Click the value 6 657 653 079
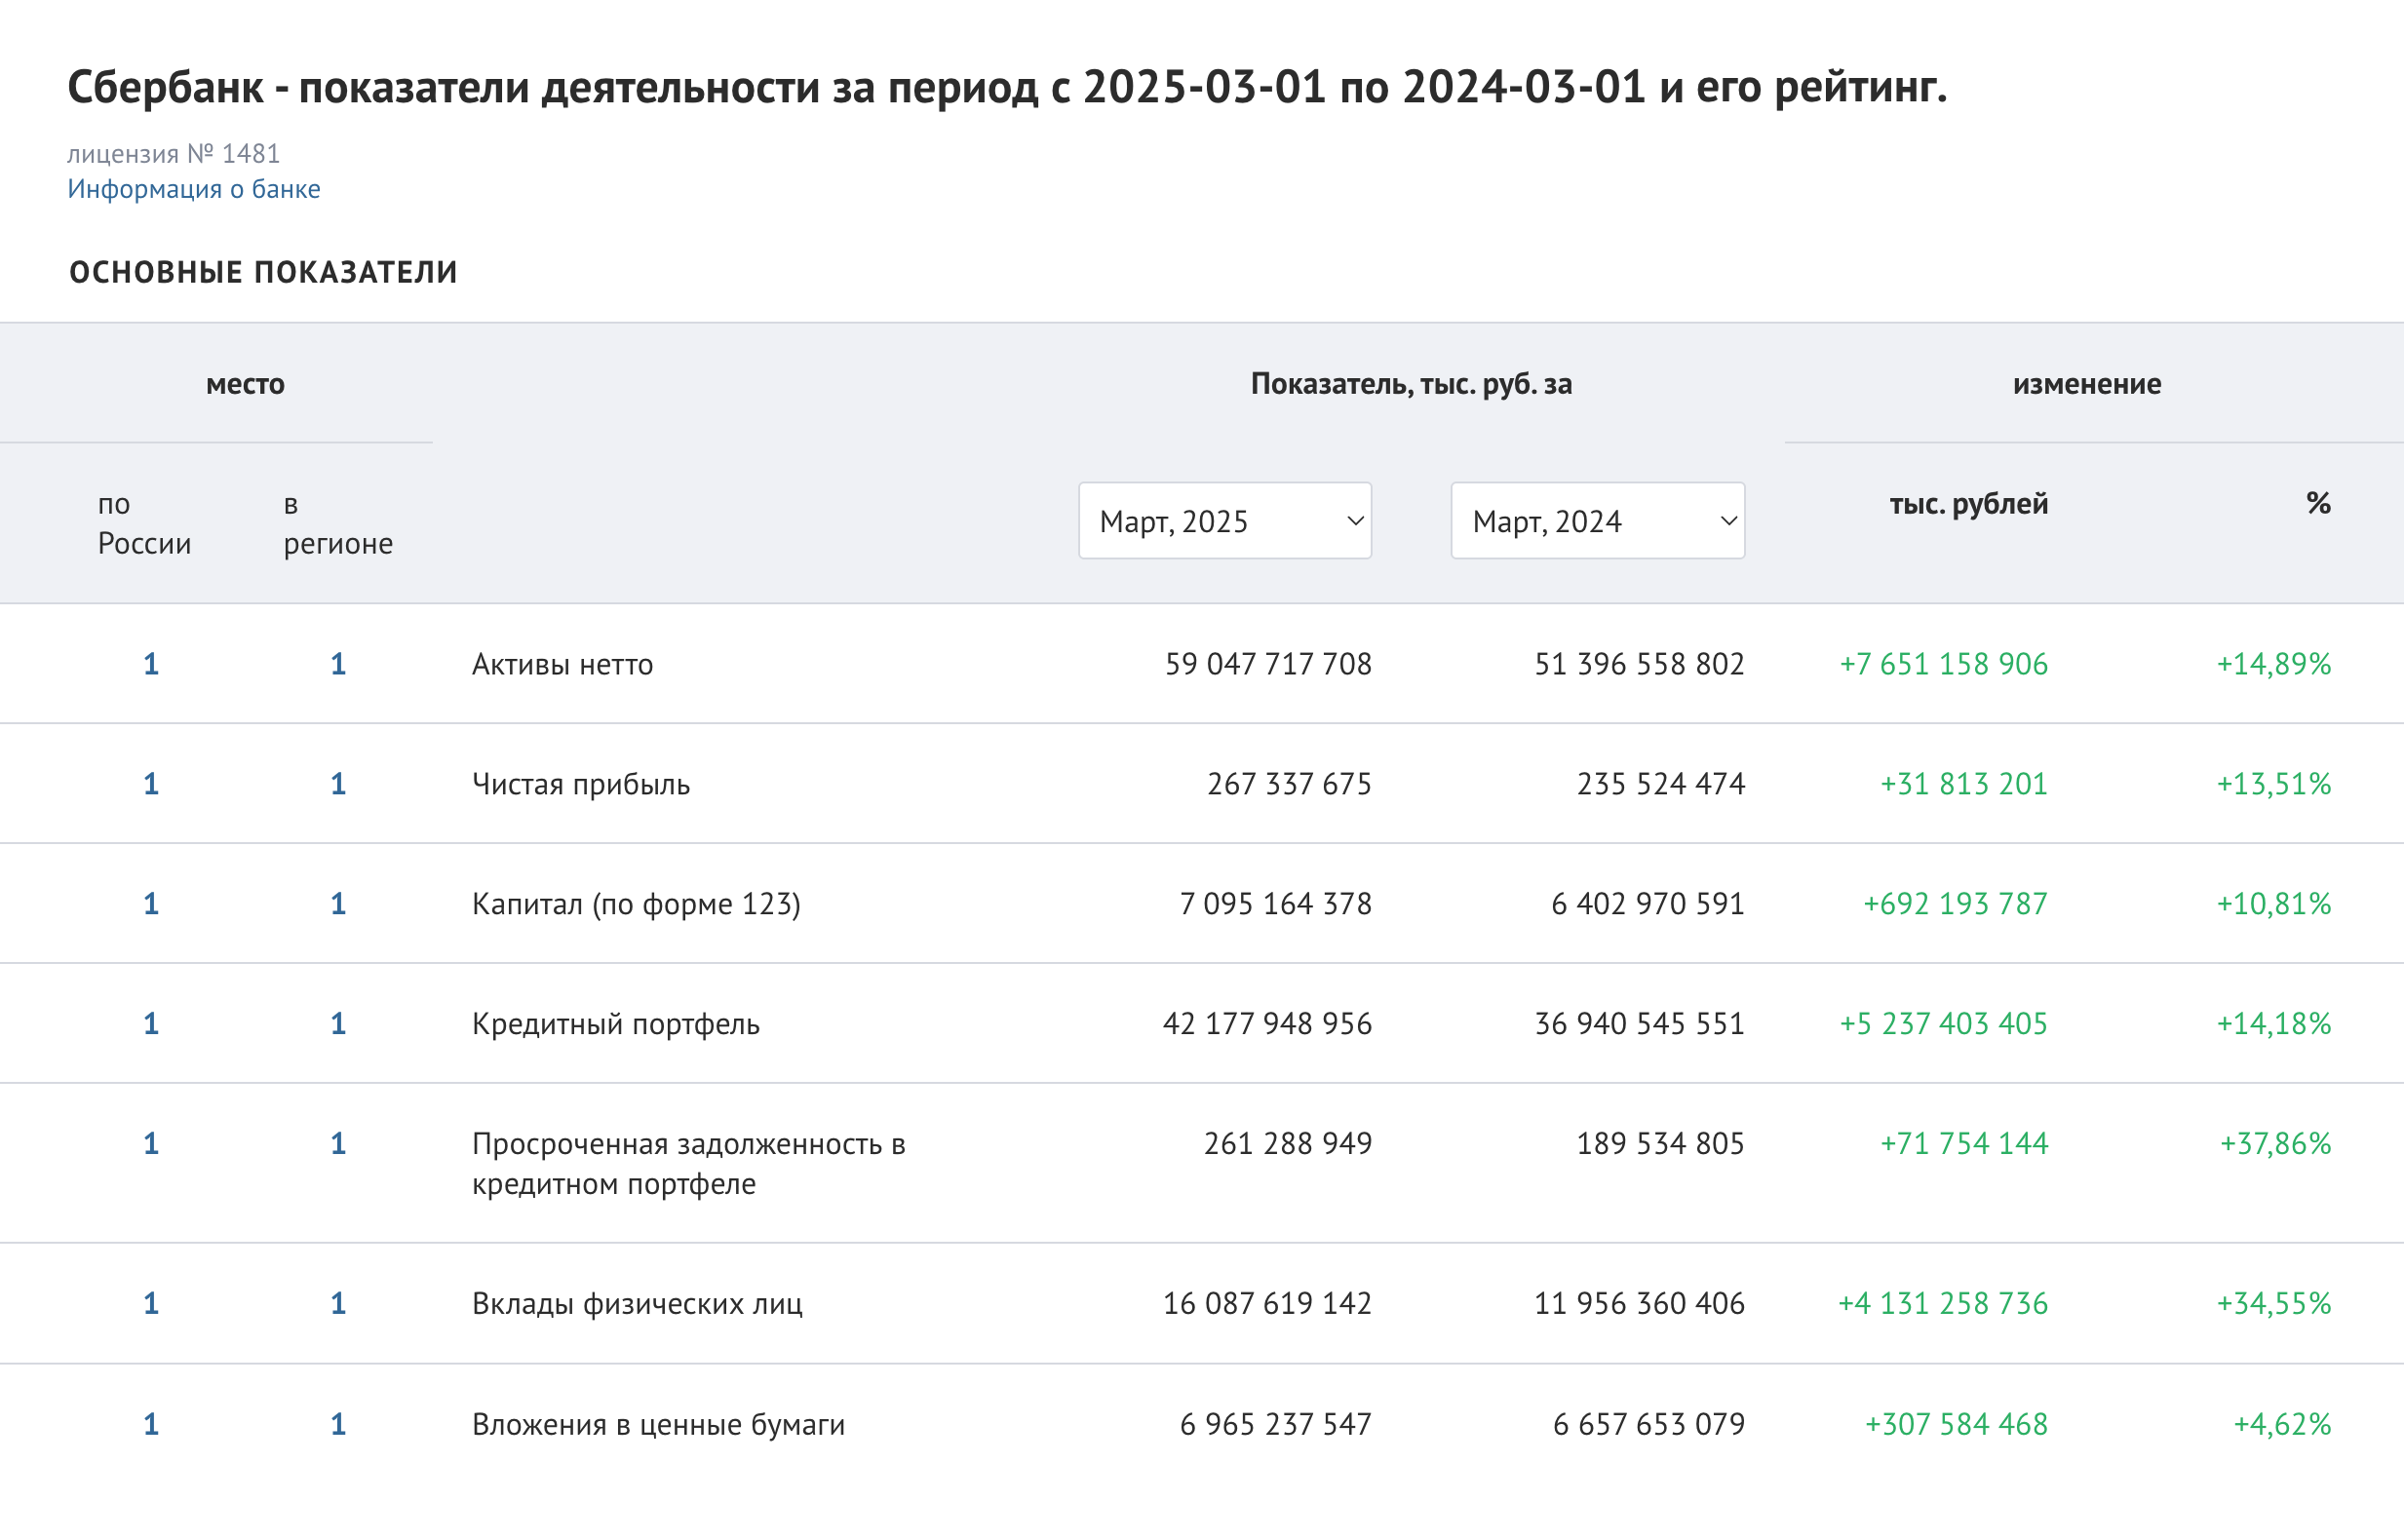Screen dimensions: 2404x1540 1649,1424
